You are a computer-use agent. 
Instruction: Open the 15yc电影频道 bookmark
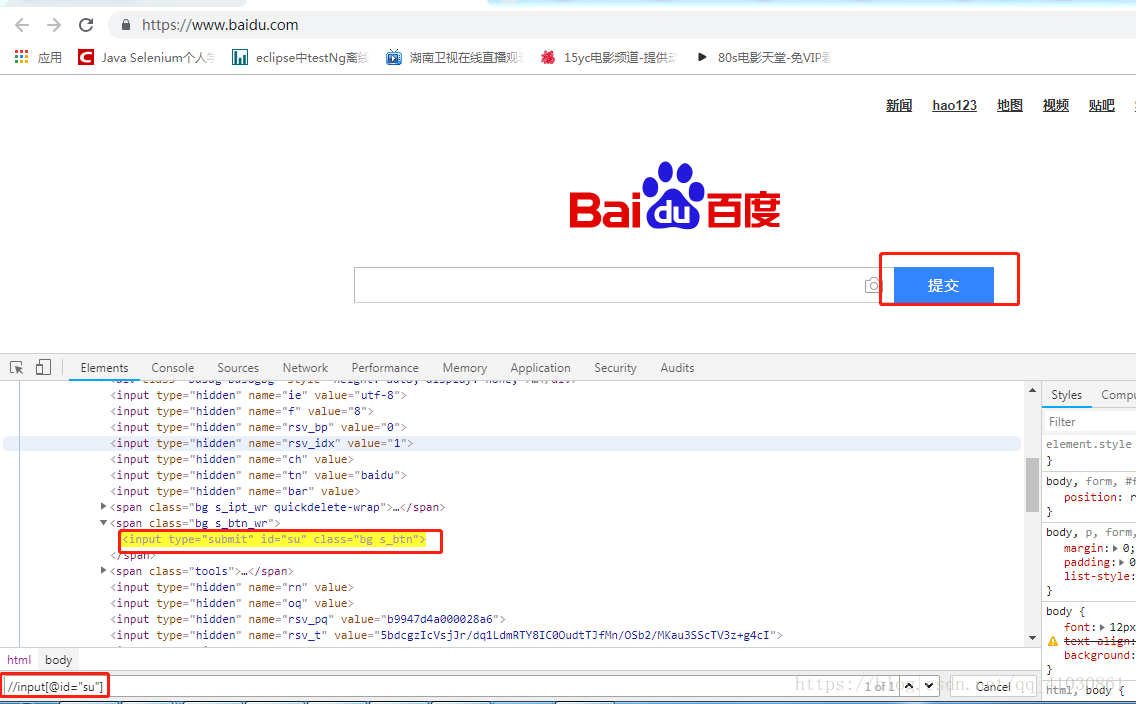[x=609, y=57]
